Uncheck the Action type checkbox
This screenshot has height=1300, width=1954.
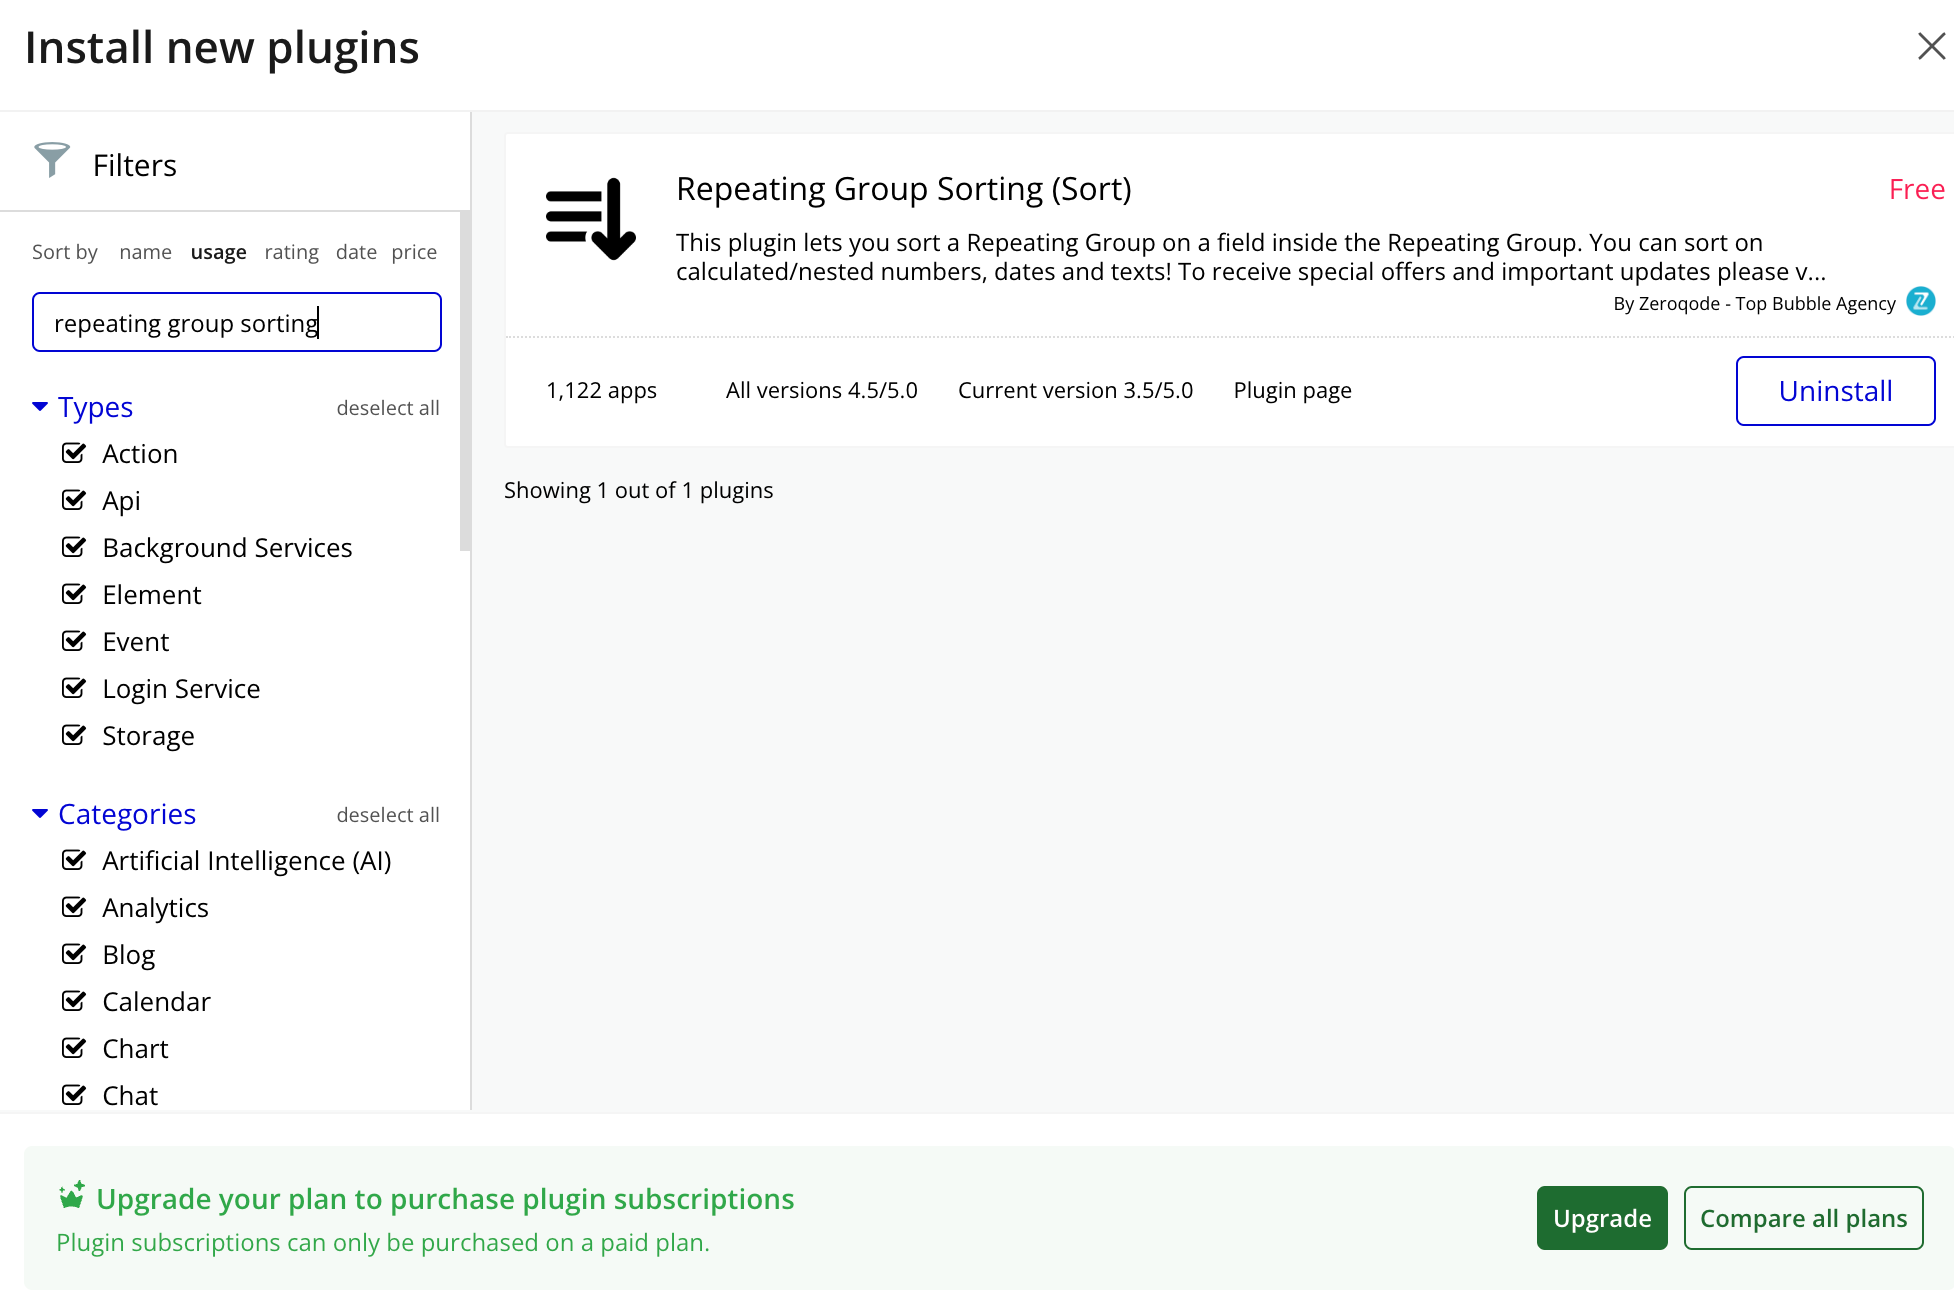tap(74, 453)
